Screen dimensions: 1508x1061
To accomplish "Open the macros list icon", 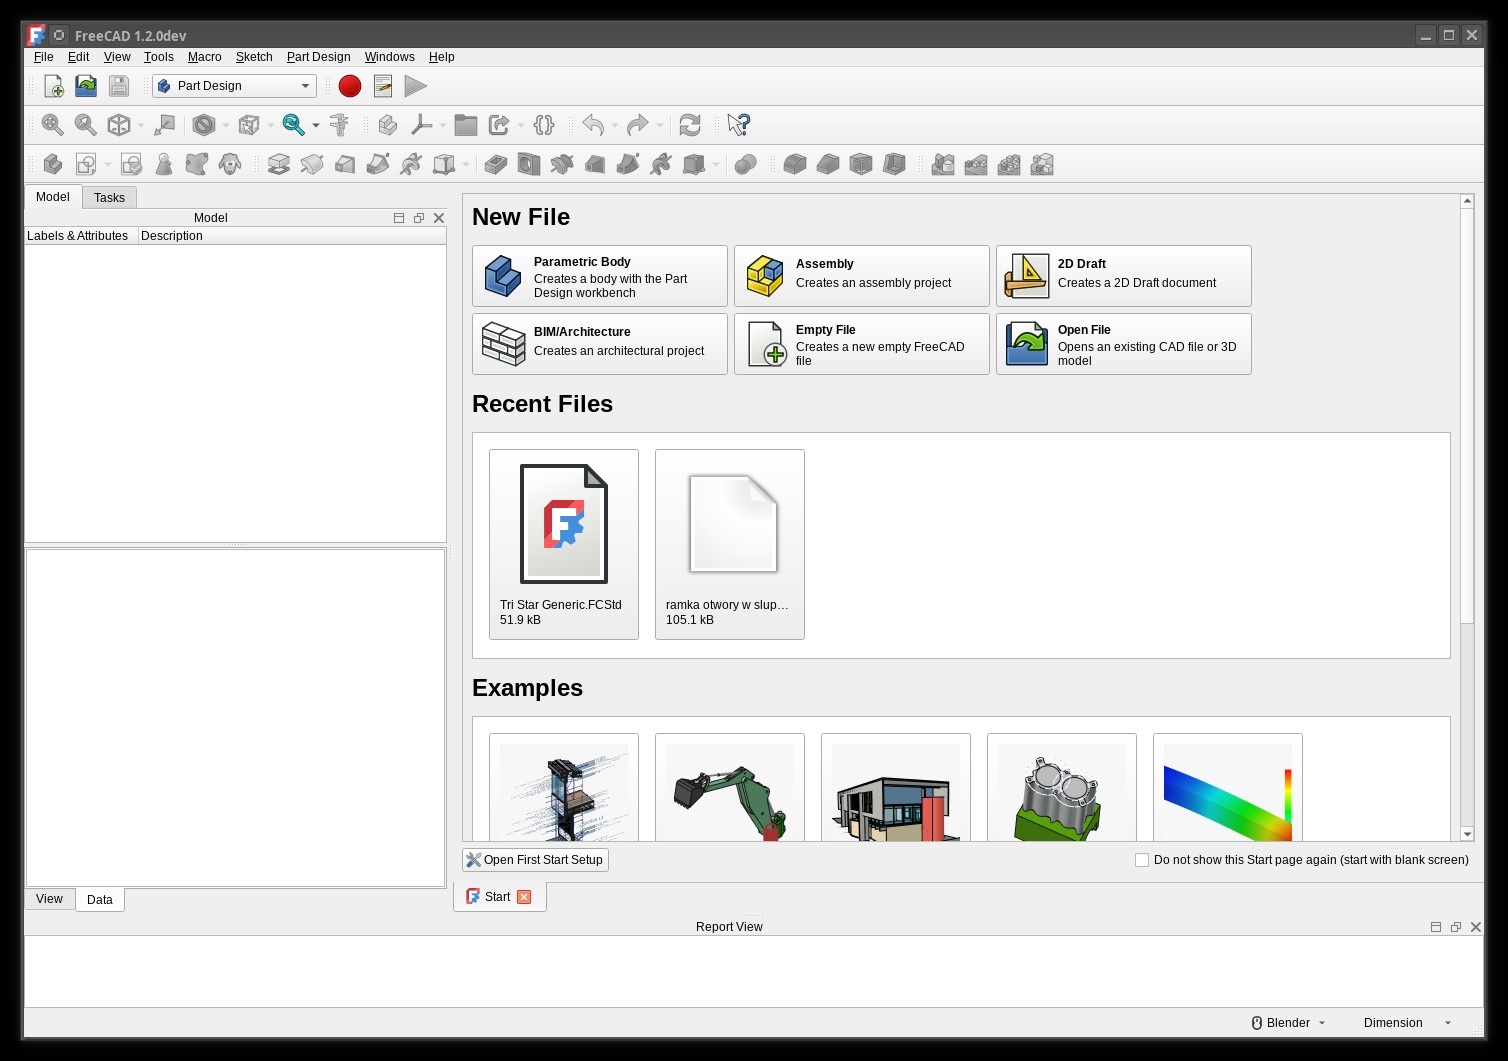I will tap(383, 86).
